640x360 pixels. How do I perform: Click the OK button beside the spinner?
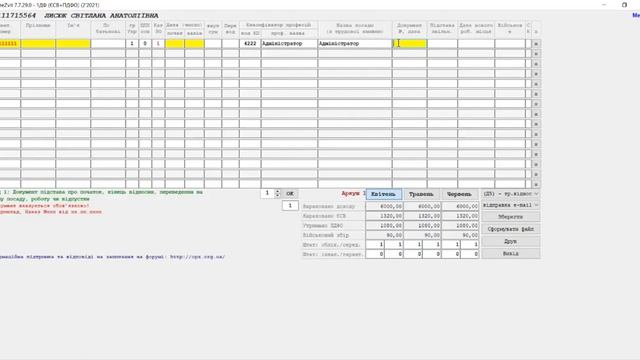[290, 193]
